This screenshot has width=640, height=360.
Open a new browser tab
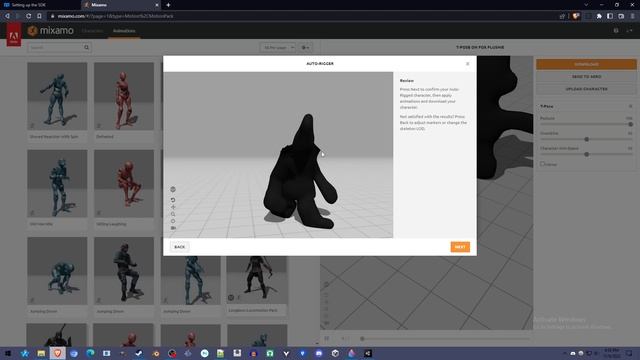(168, 5)
